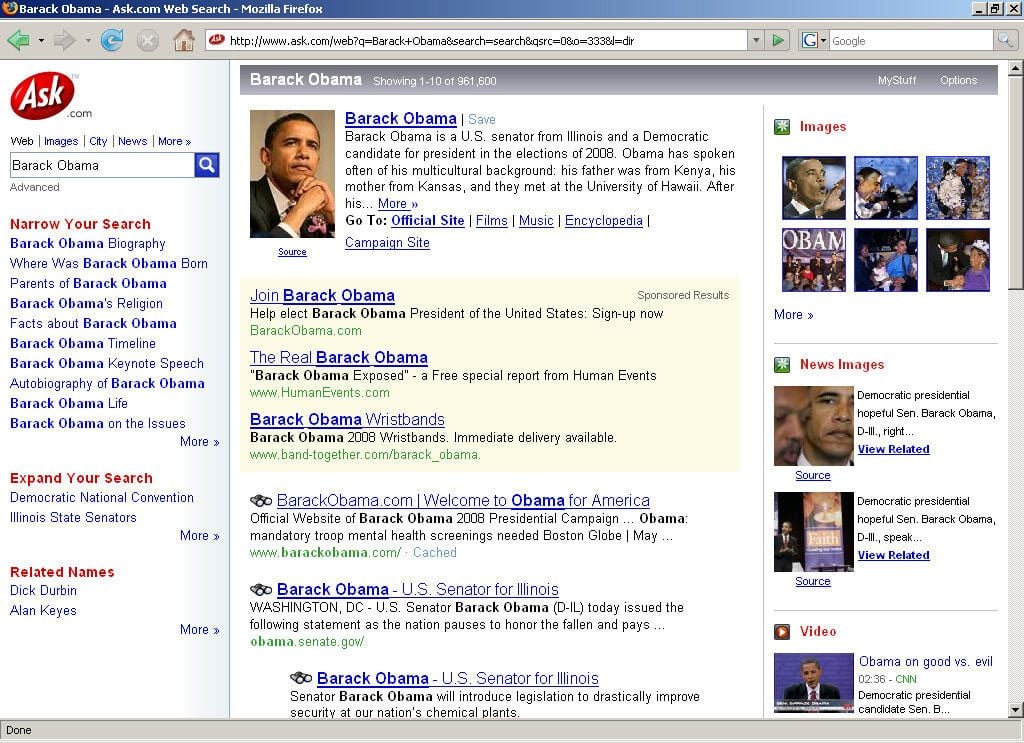Open the Advanced search link
The height and width of the screenshot is (743, 1024).
click(x=35, y=187)
